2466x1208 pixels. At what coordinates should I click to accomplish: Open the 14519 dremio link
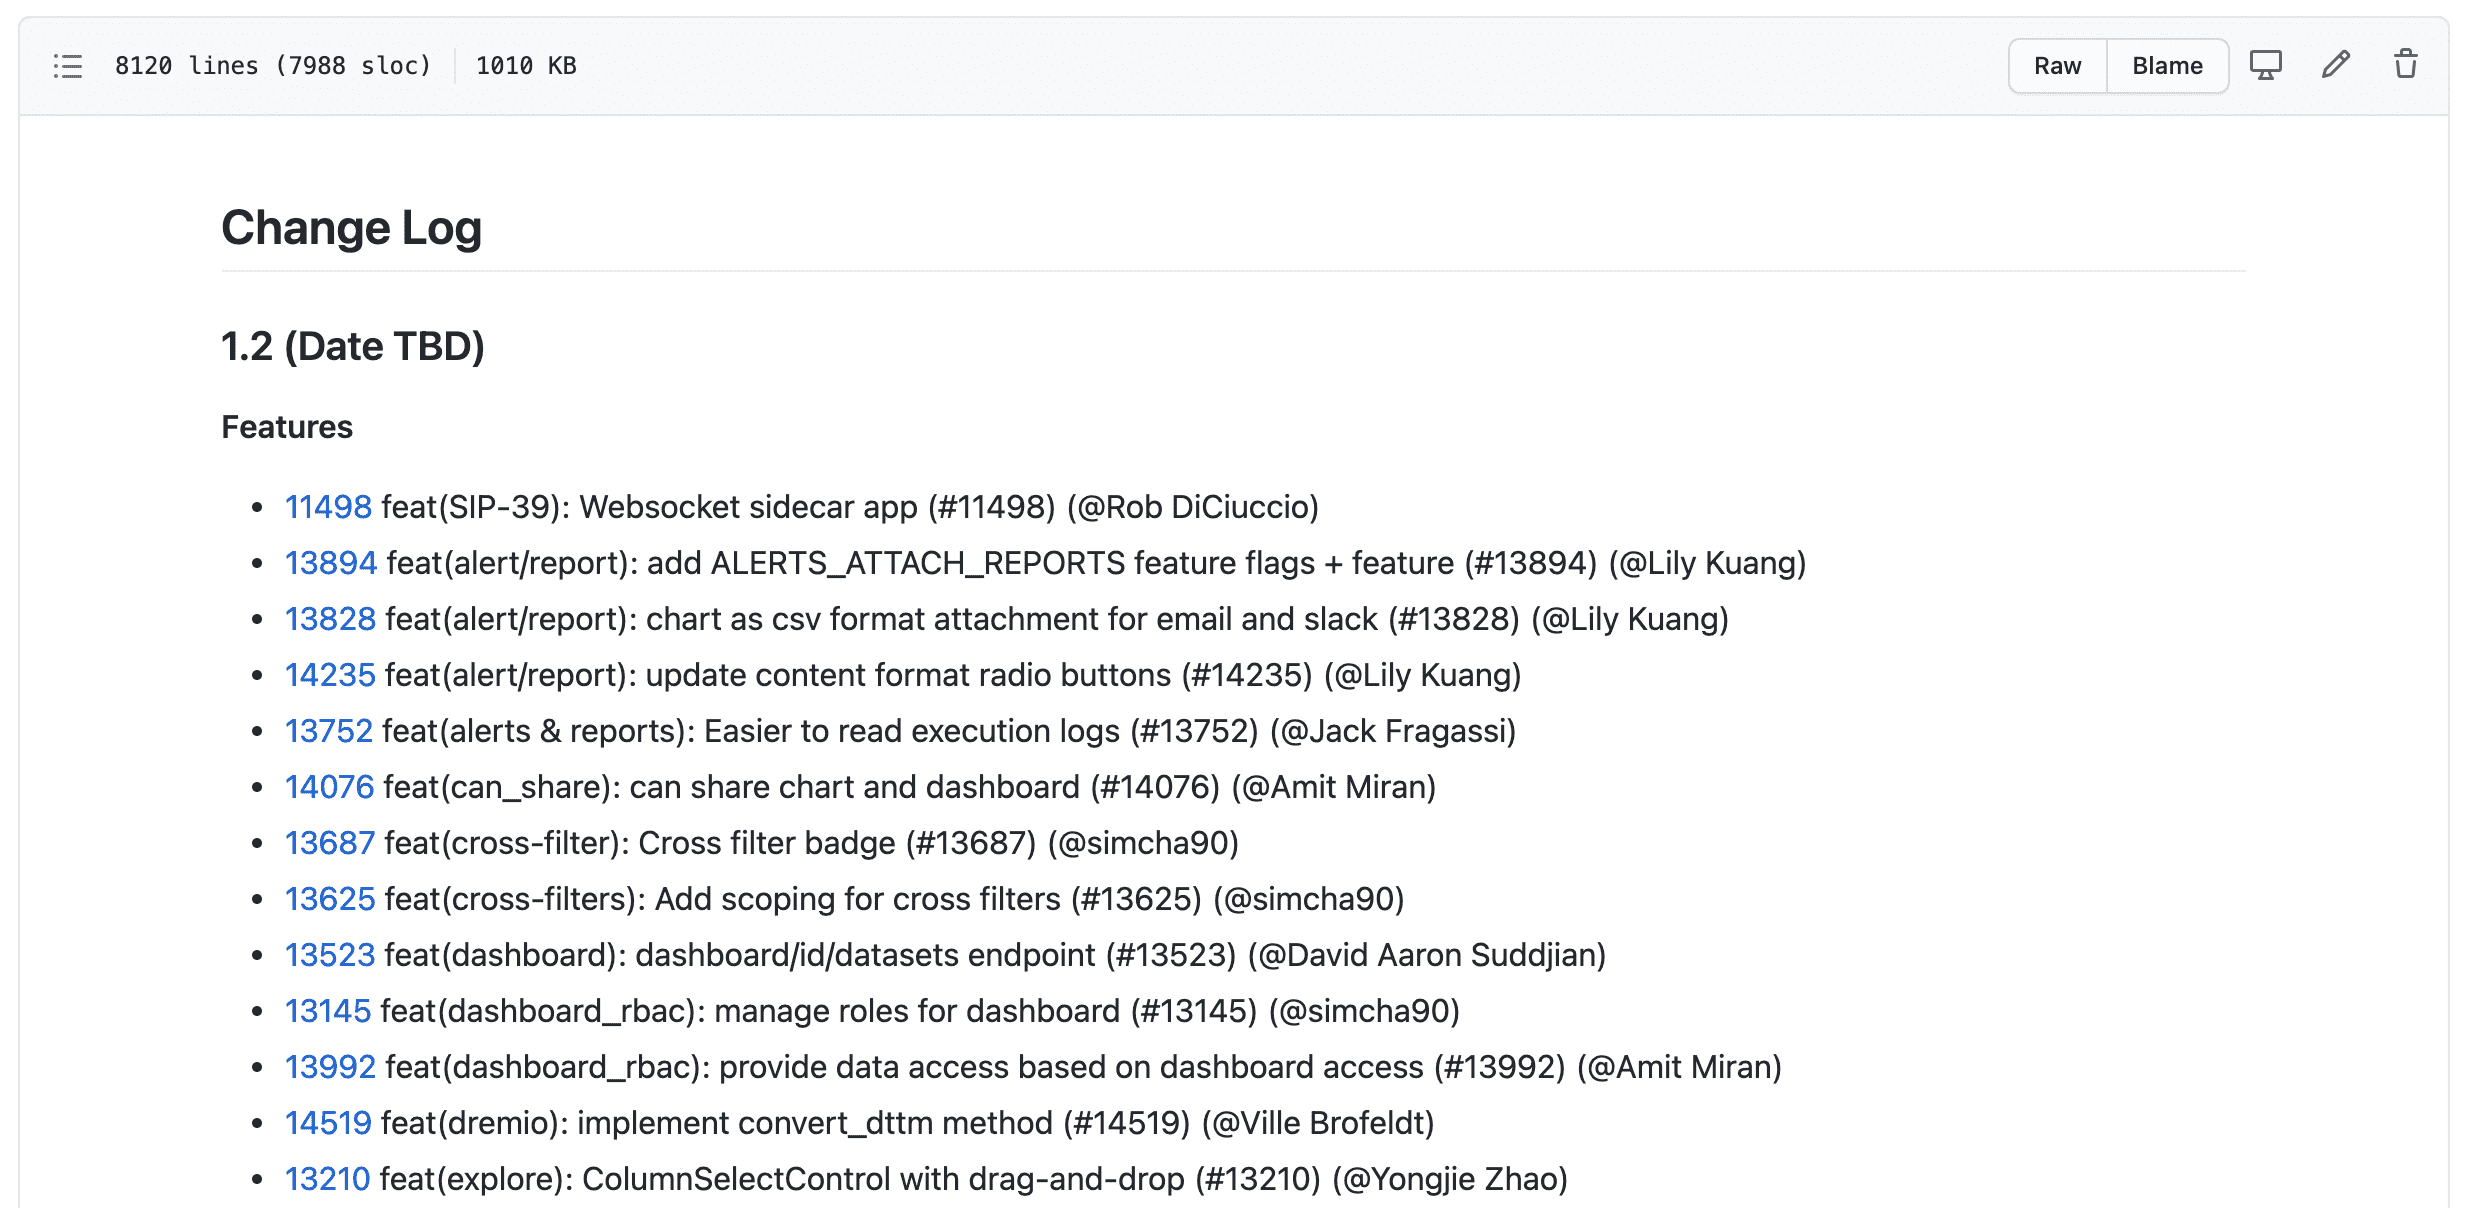point(328,1123)
